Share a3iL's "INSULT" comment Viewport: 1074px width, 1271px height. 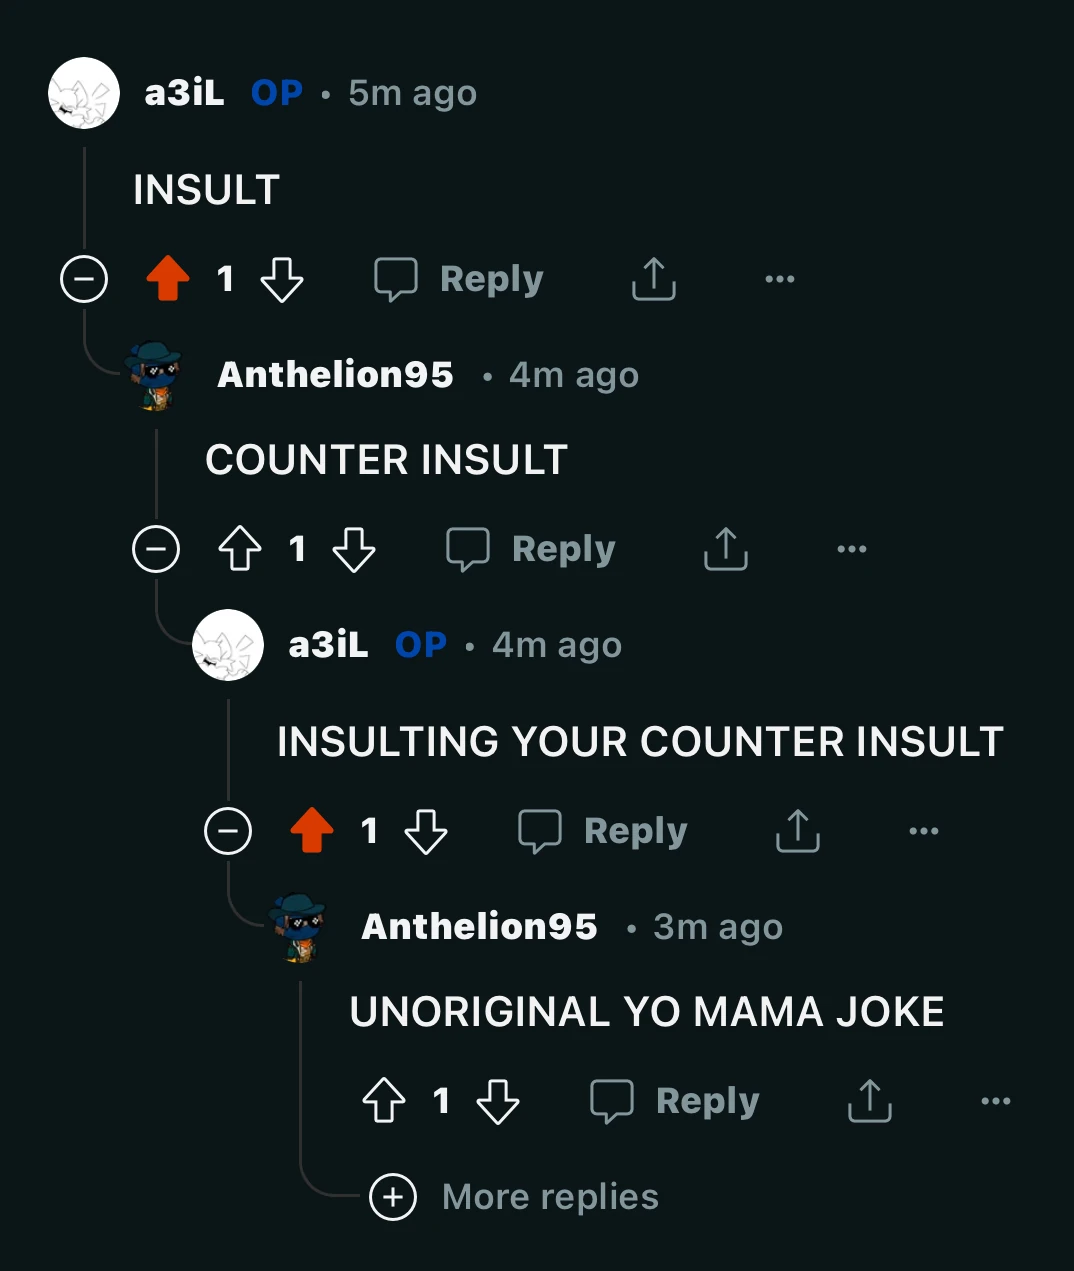(653, 279)
